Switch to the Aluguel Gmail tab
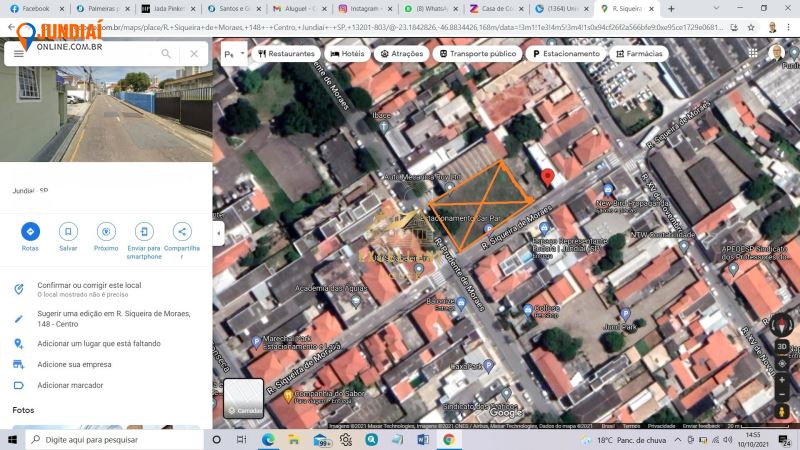The width and height of the screenshot is (800, 450). tap(300, 9)
